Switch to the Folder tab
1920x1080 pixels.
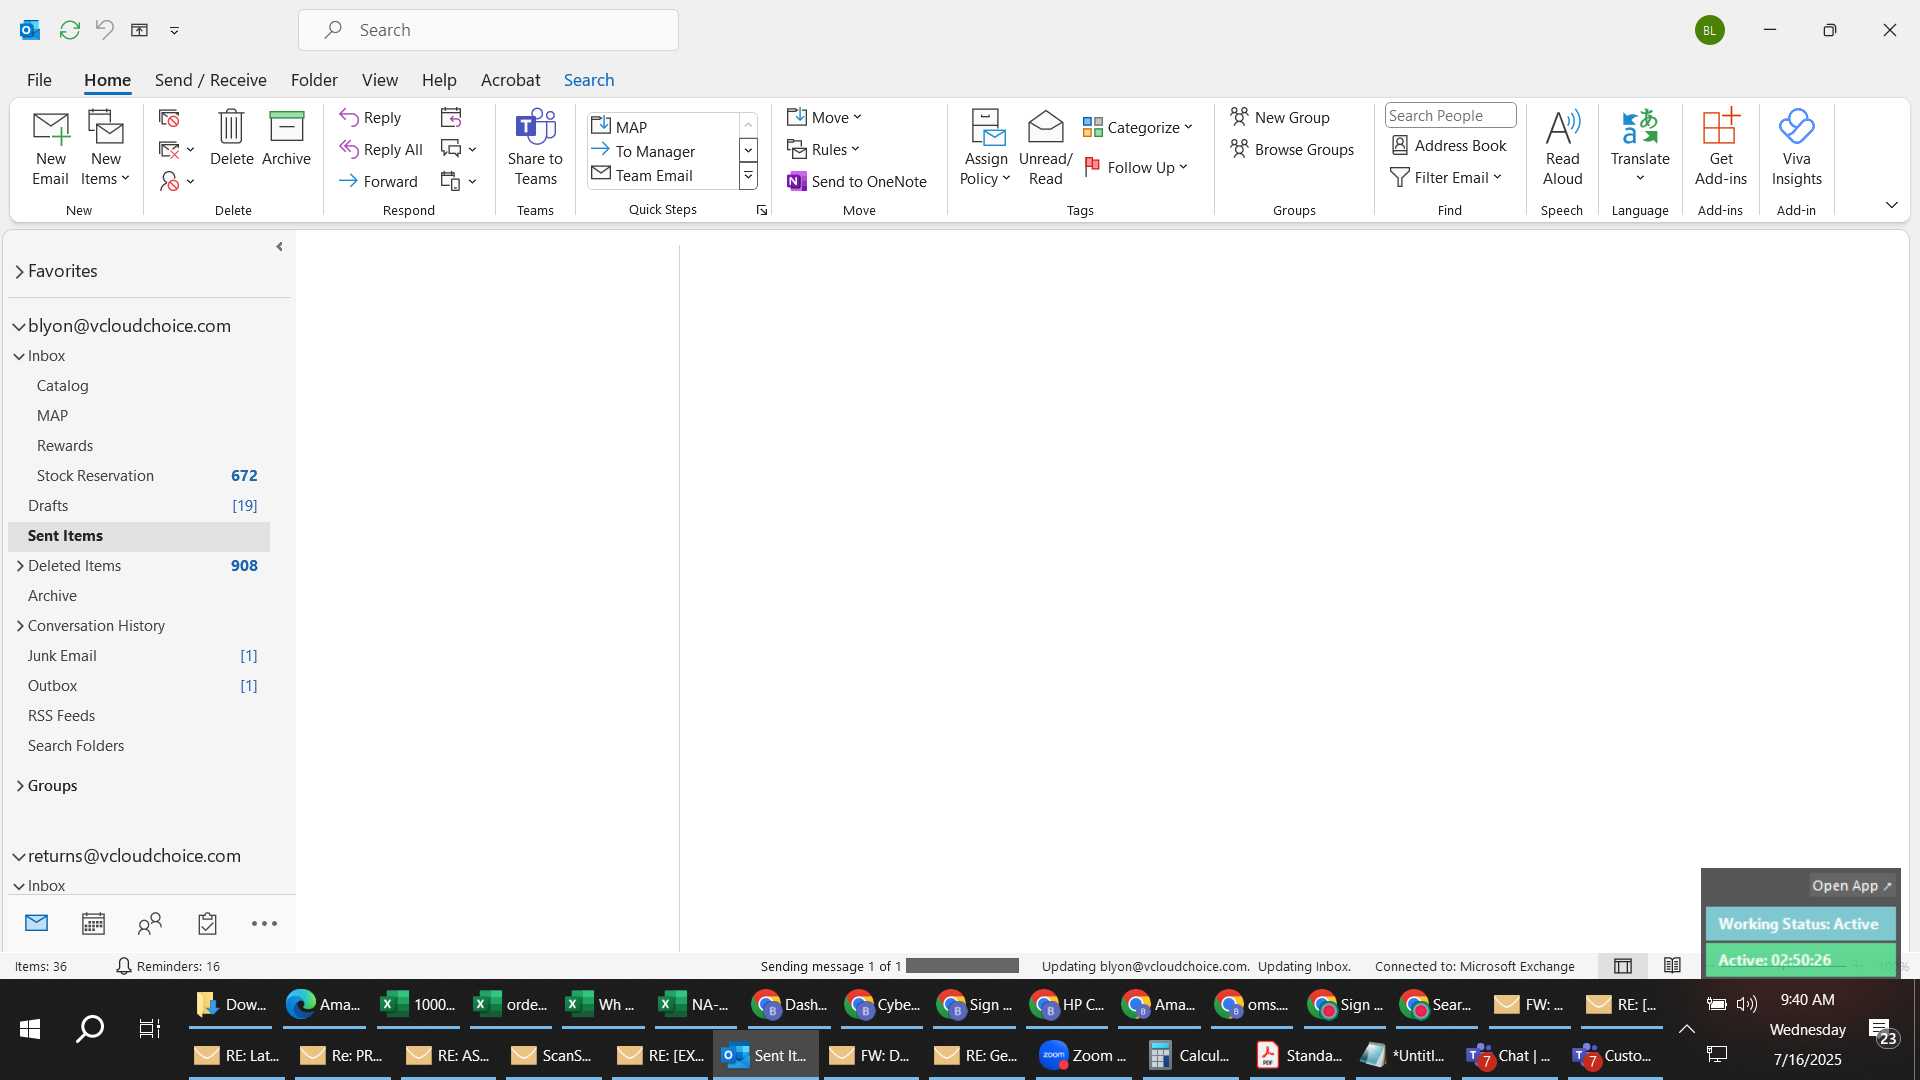(314, 80)
